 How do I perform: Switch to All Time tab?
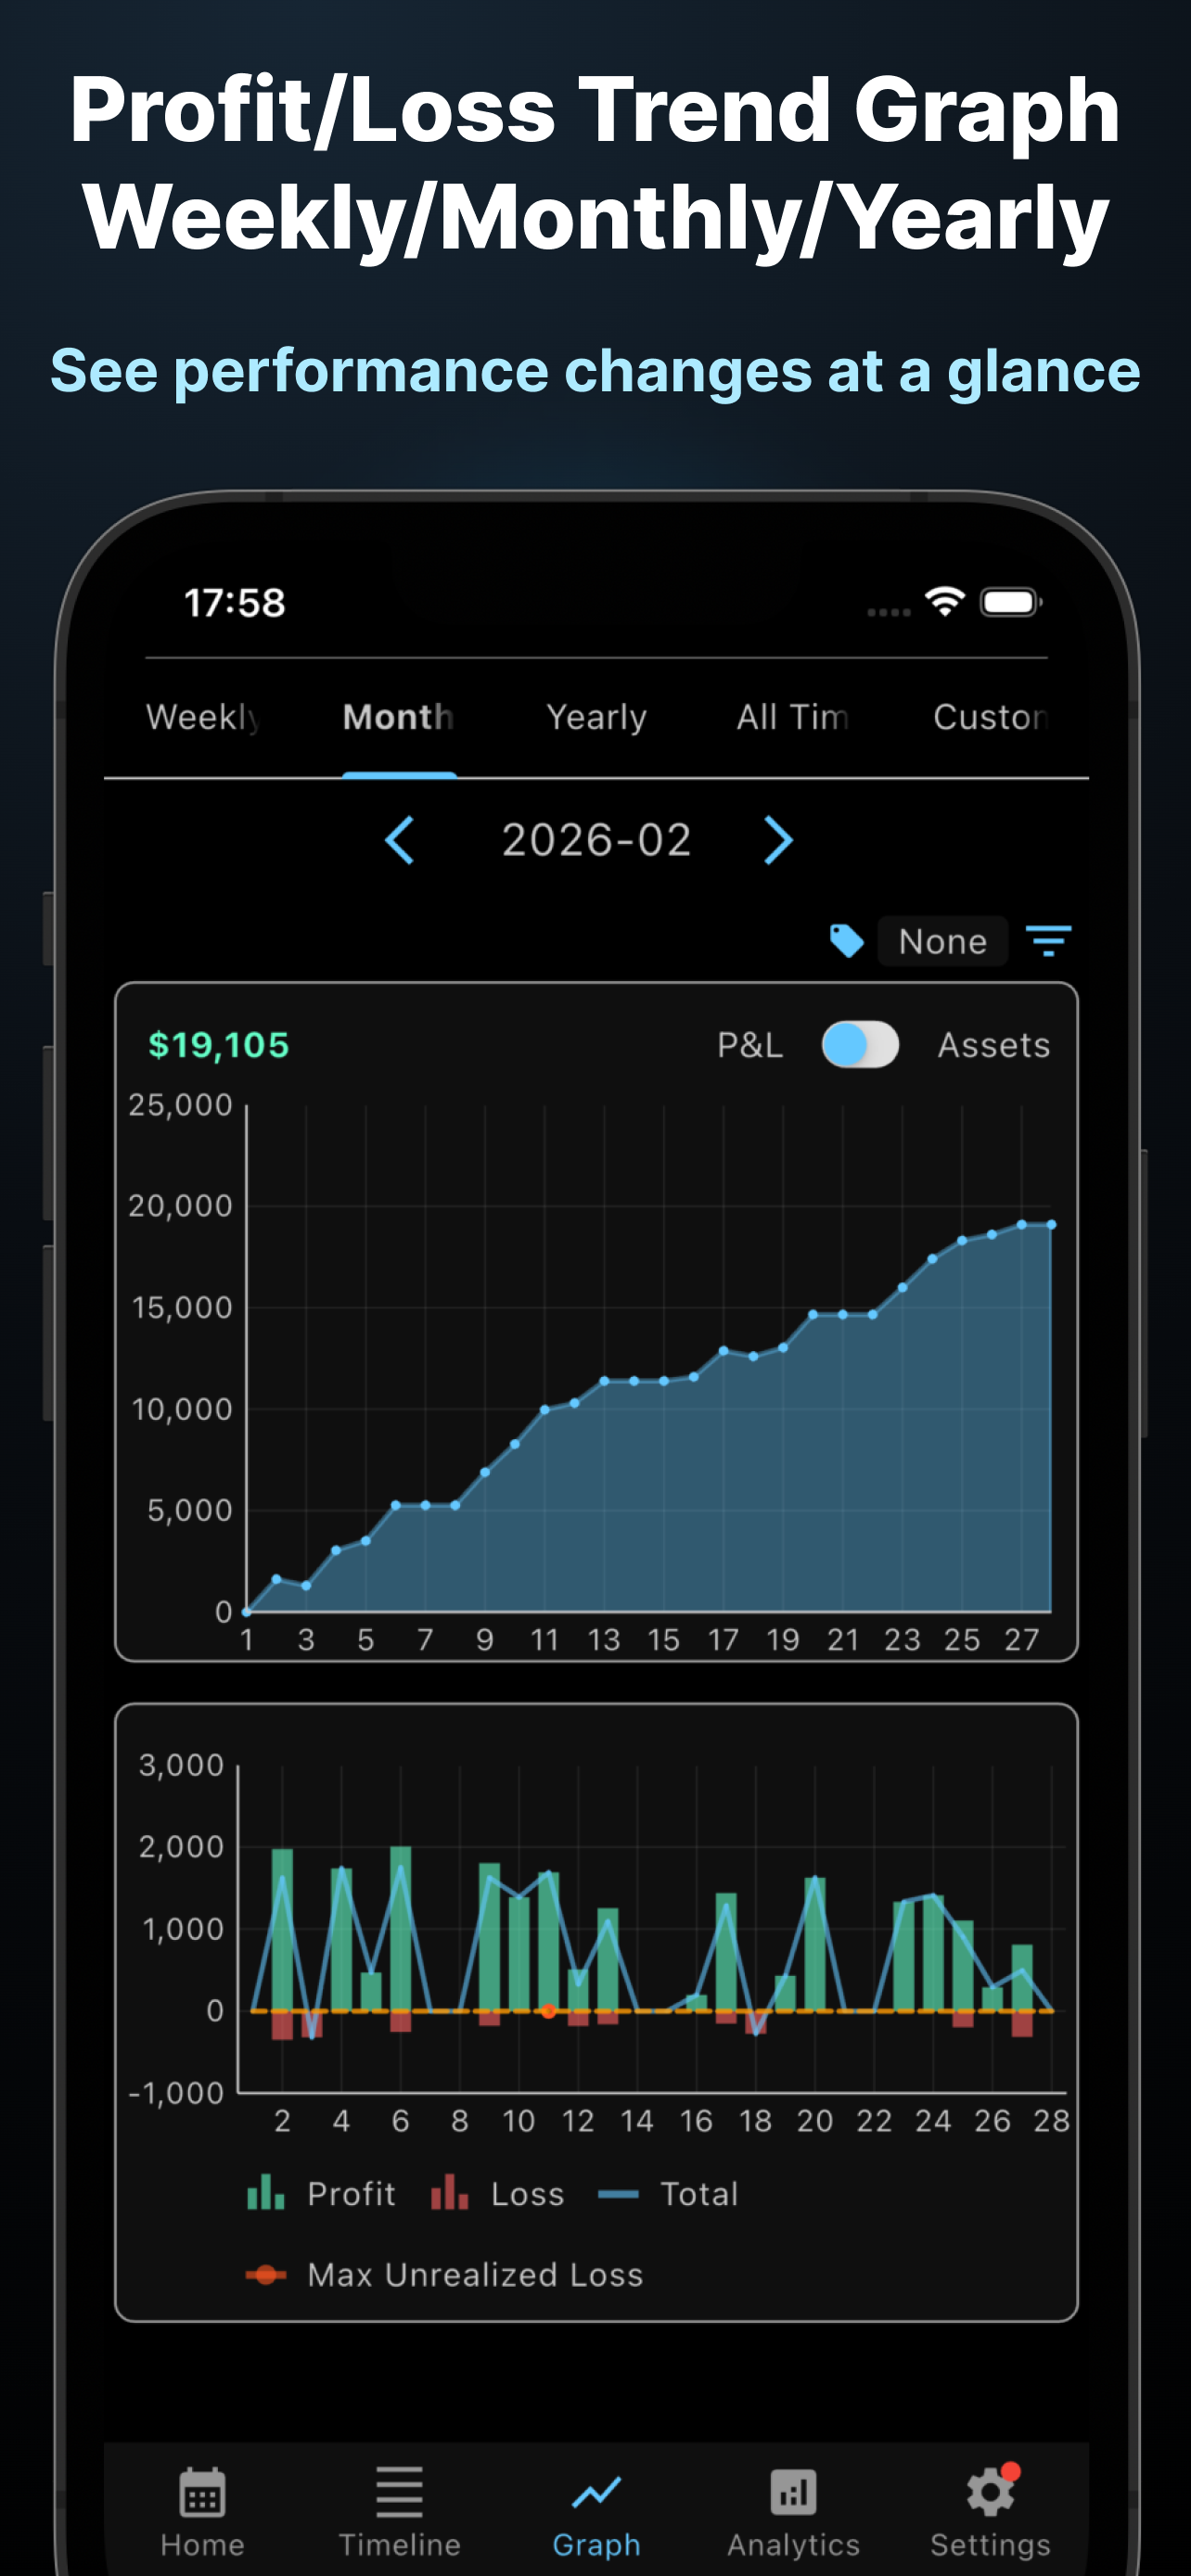(793, 717)
